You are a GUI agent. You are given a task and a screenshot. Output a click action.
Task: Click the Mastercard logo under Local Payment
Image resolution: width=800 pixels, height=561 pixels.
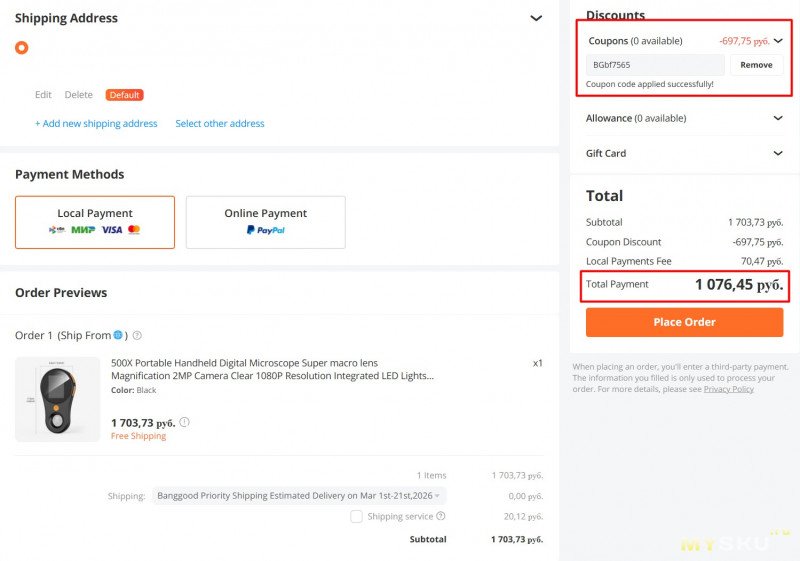pos(134,230)
